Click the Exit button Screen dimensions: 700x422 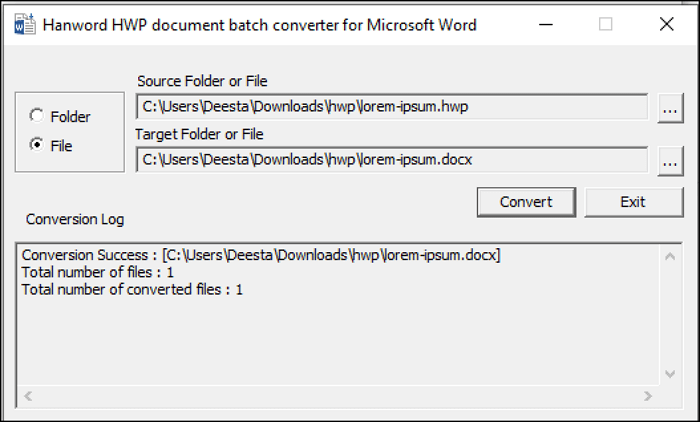tap(632, 202)
